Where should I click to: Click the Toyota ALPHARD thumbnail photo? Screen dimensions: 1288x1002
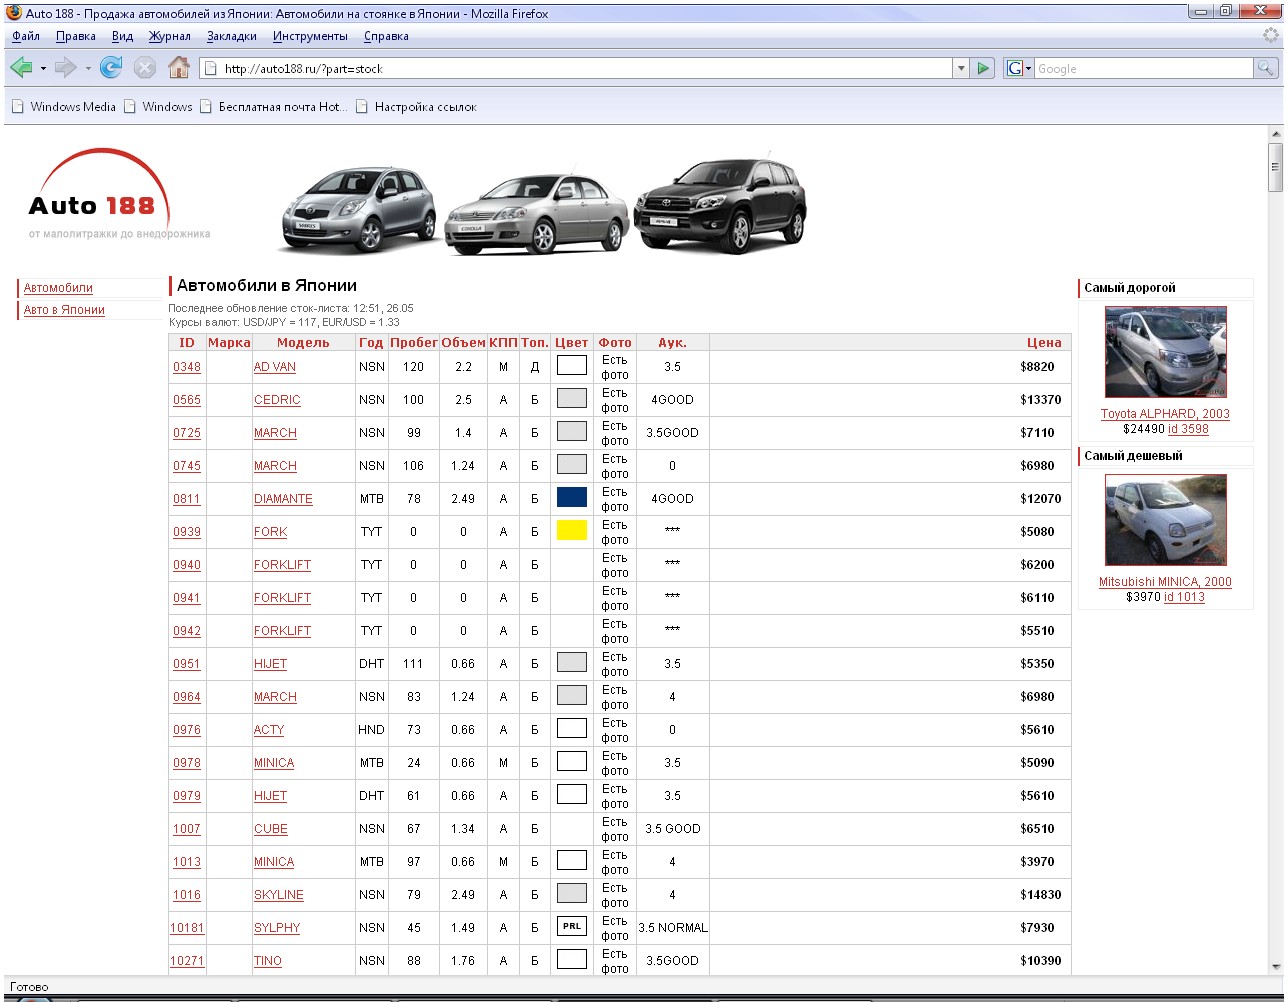pyautogui.click(x=1165, y=352)
